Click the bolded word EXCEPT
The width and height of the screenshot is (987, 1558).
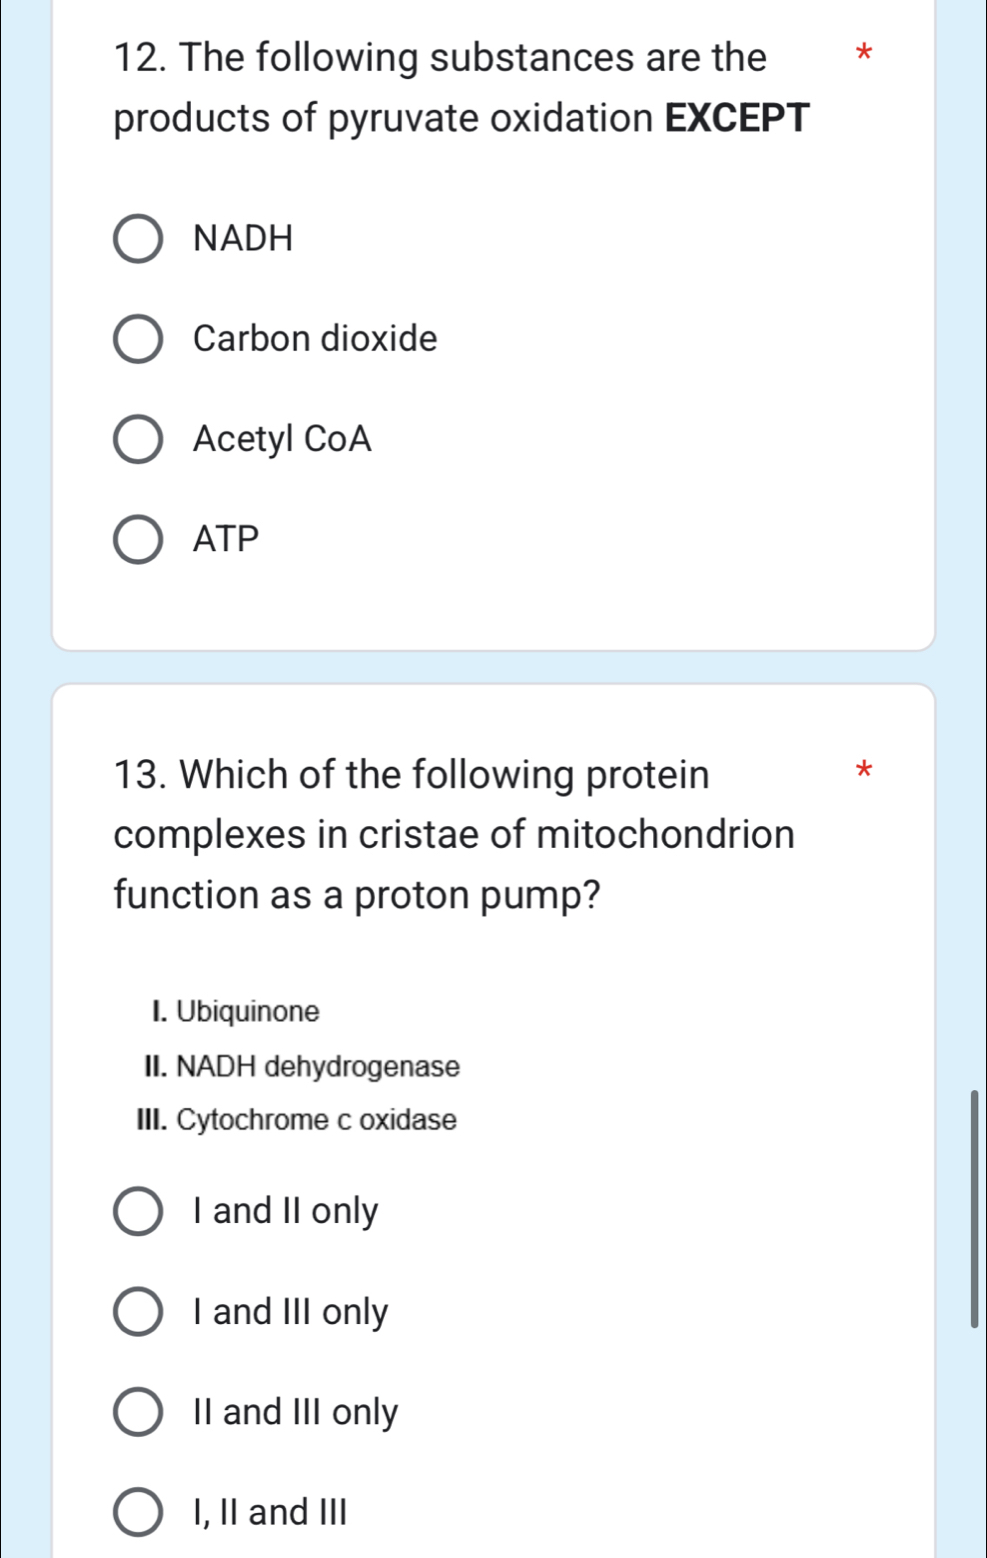(740, 119)
